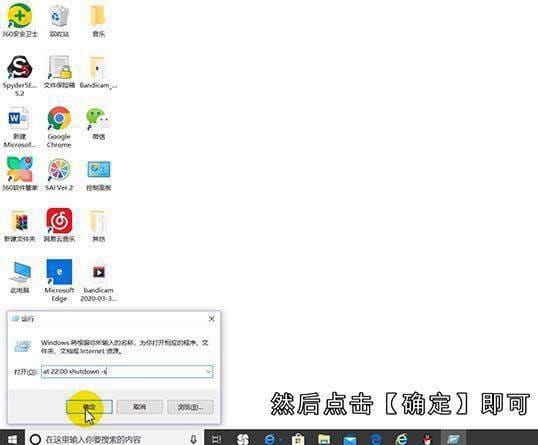Click the taskbar search box
Image resolution: width=538 pixels, height=445 pixels.
tap(115, 439)
